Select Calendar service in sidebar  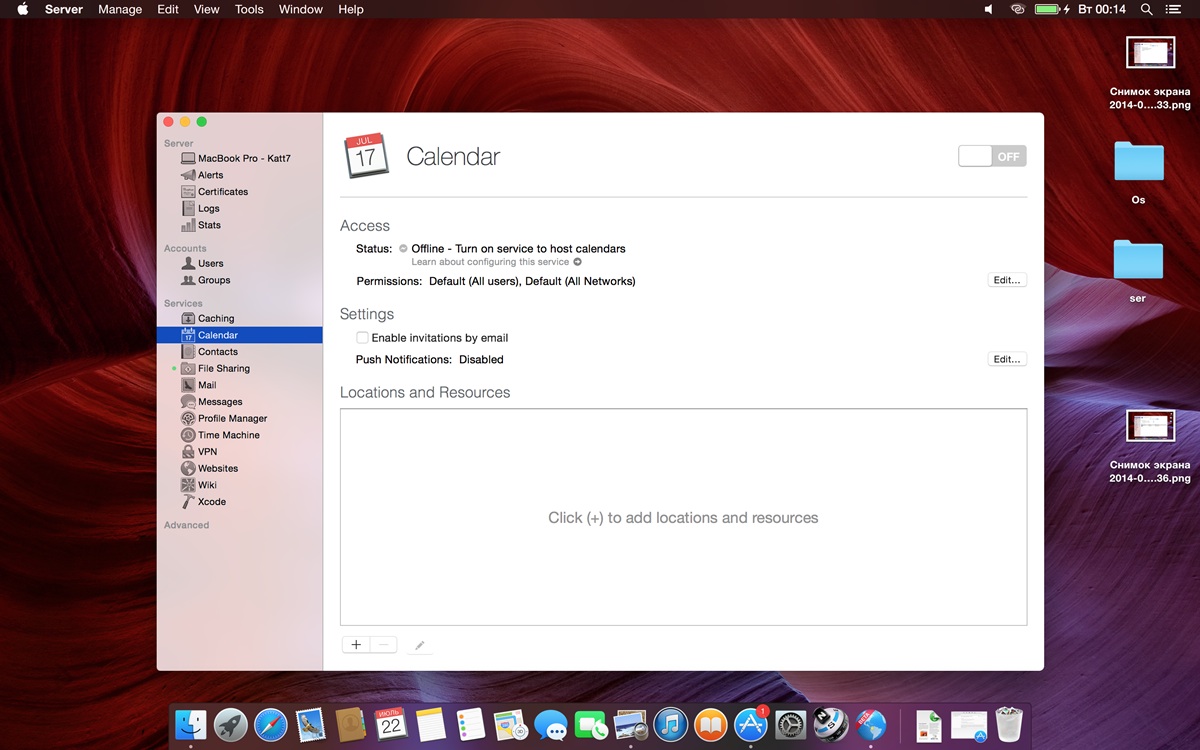click(239, 335)
